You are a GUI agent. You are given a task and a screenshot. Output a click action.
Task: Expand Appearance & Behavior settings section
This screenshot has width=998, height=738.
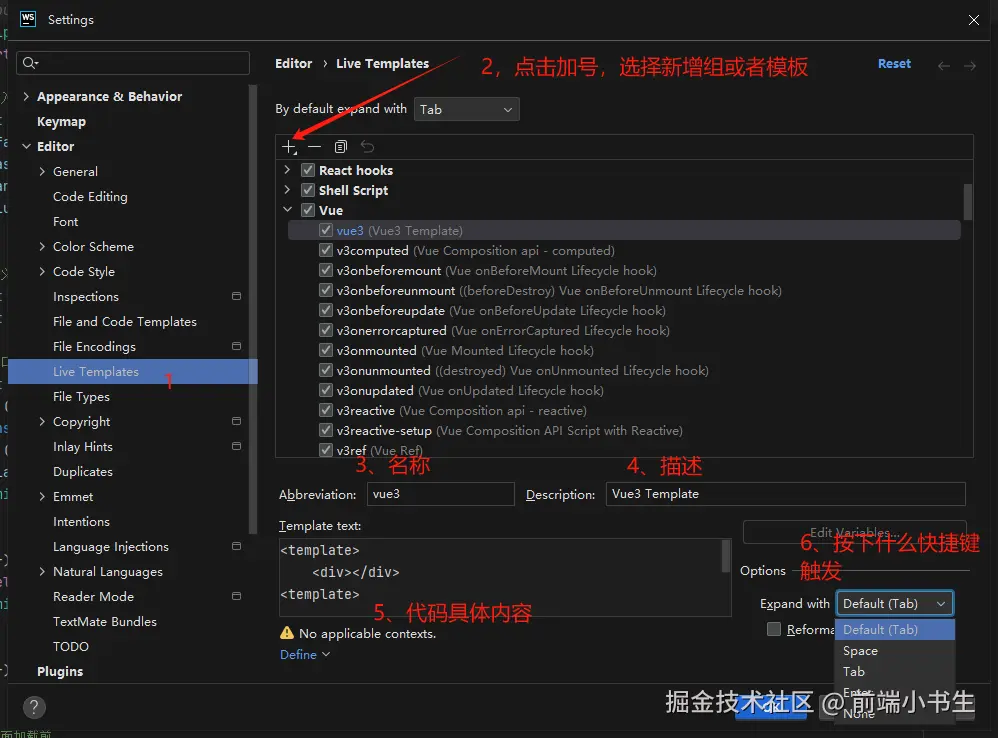pos(26,96)
